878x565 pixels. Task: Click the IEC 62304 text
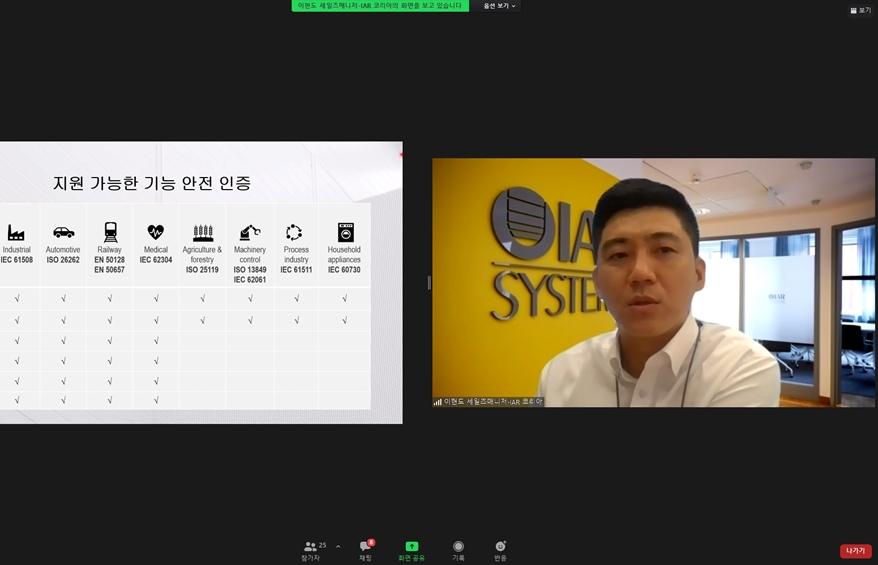click(156, 260)
